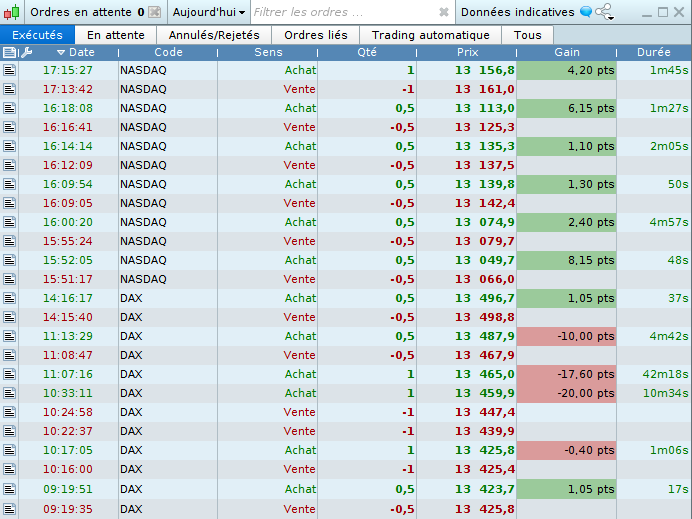
Task: Open details icon for 16:00:20 order
Action: 10,222
